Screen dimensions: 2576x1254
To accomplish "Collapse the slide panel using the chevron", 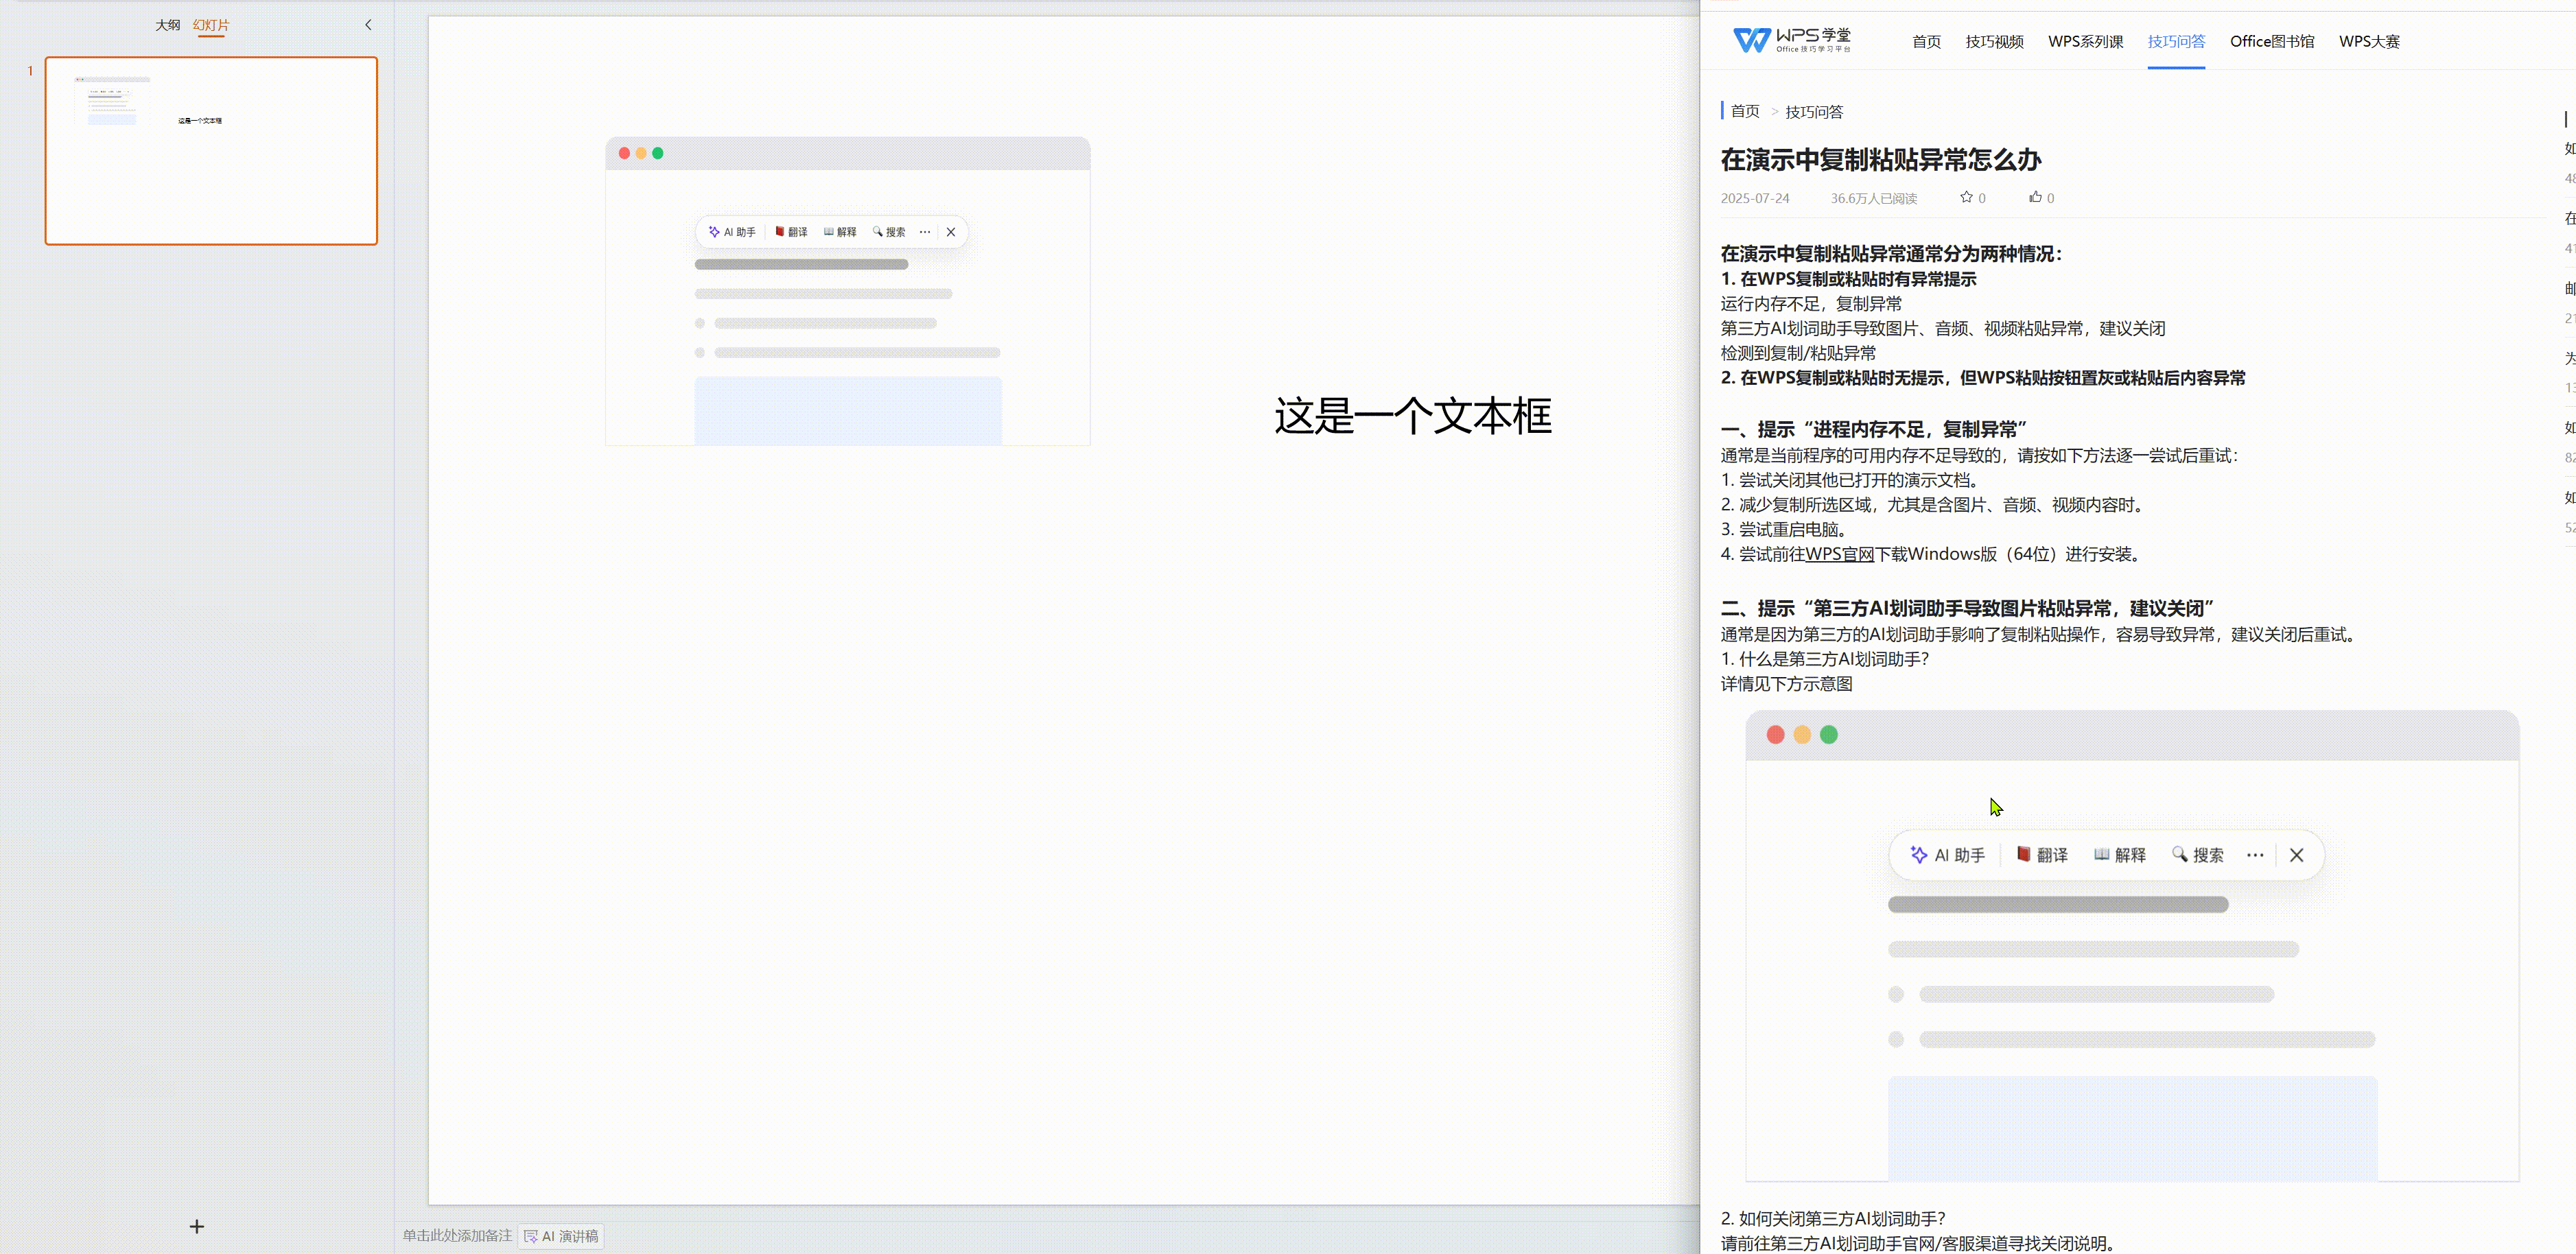I will pos(367,24).
